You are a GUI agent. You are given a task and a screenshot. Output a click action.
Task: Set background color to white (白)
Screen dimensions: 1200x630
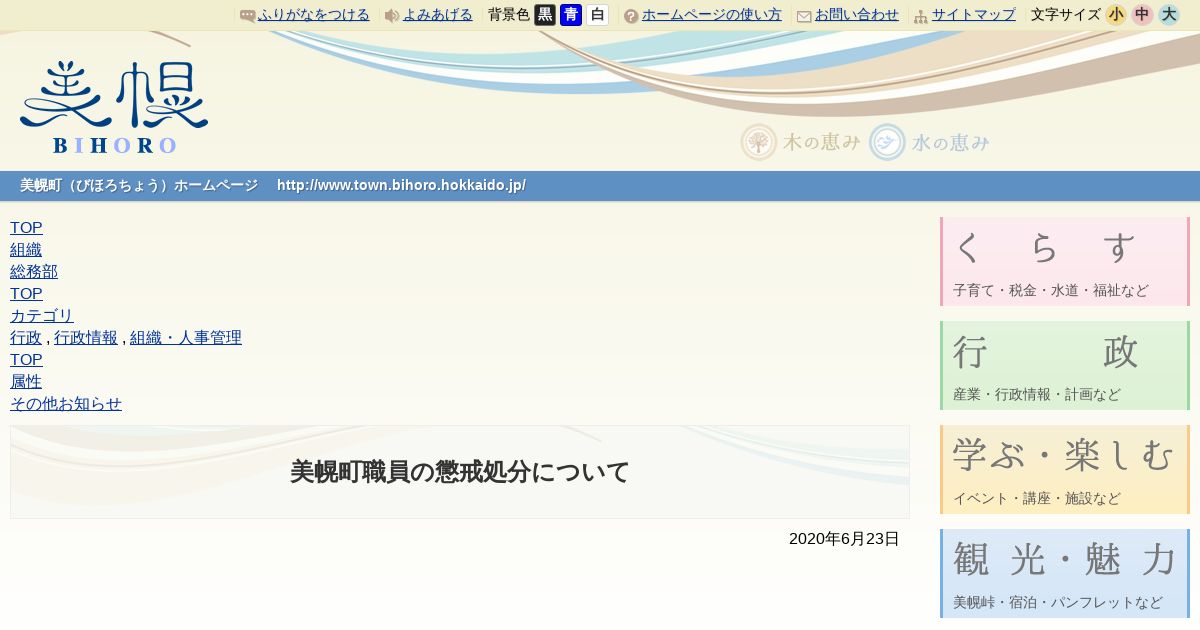[x=597, y=15]
